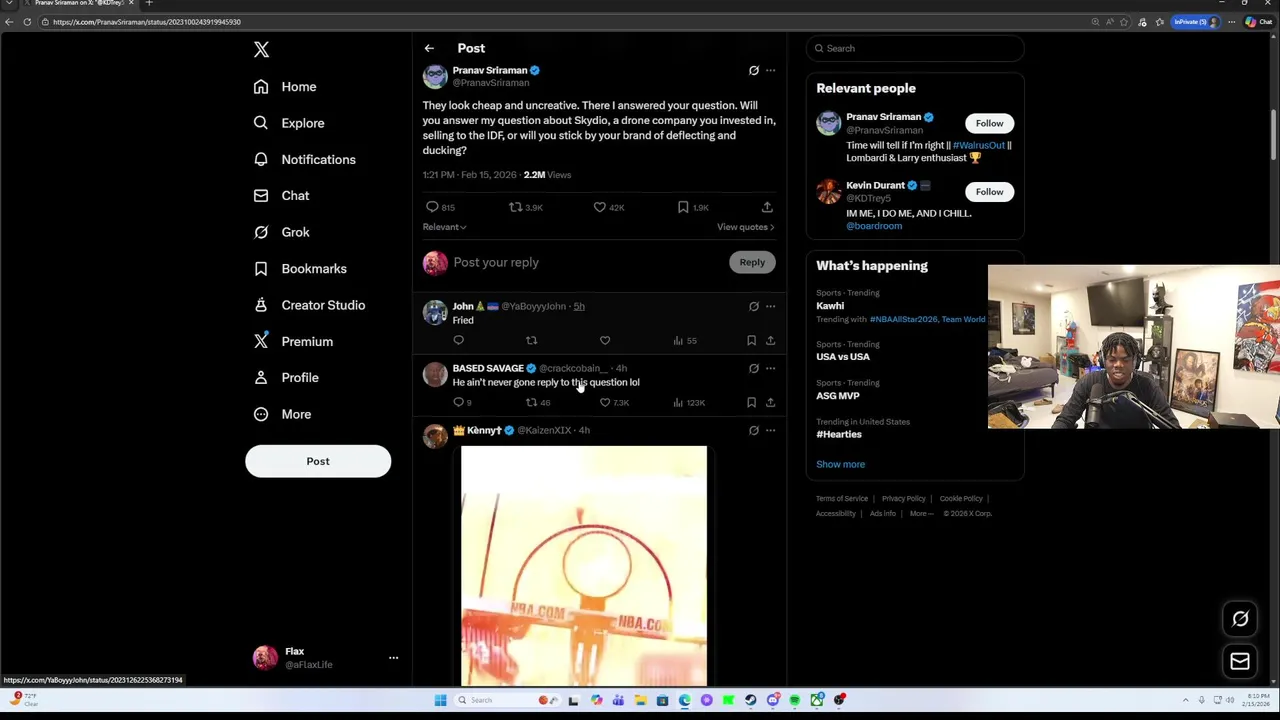Open account menu dots next to Flax
Viewport: 1280px width, 720px height.
(393, 658)
